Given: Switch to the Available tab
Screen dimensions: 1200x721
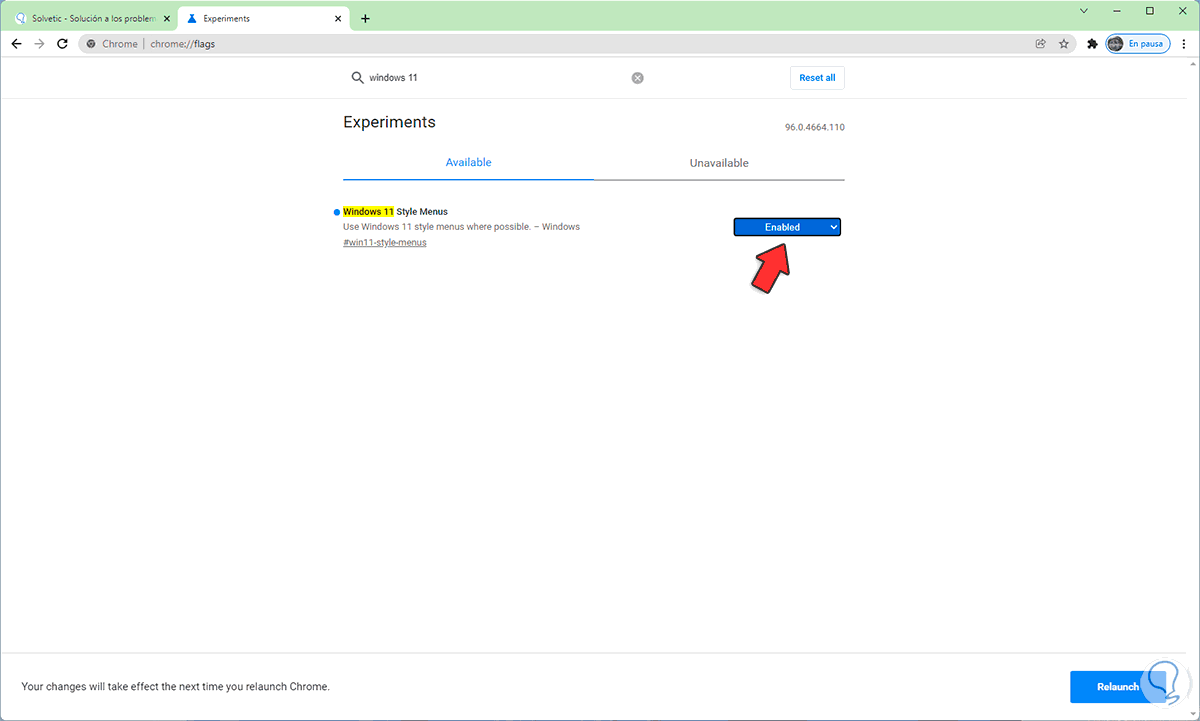Looking at the screenshot, I should (x=468, y=163).
